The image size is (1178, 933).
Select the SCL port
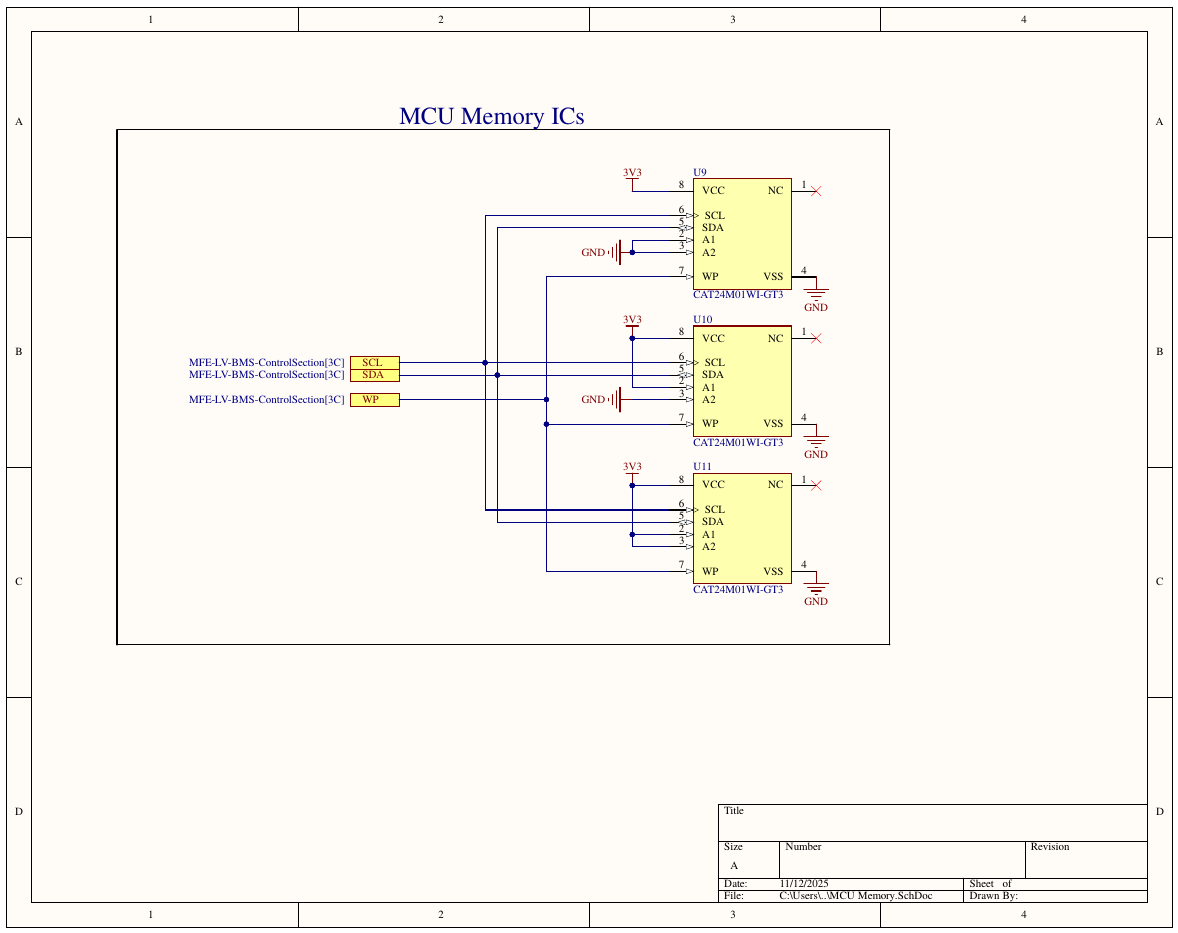375,363
